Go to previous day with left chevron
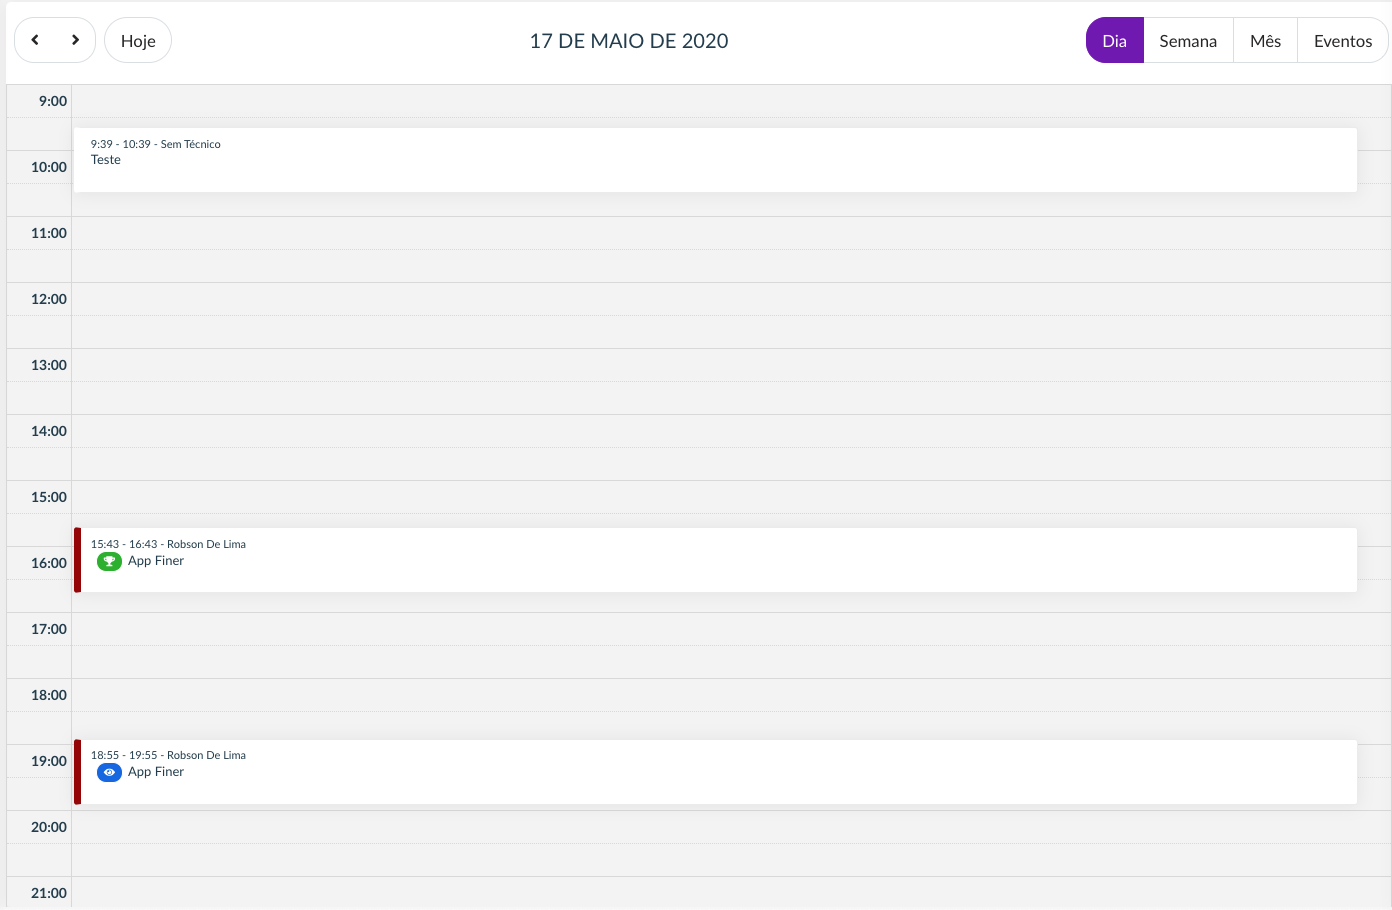This screenshot has height=910, width=1392. [x=35, y=40]
